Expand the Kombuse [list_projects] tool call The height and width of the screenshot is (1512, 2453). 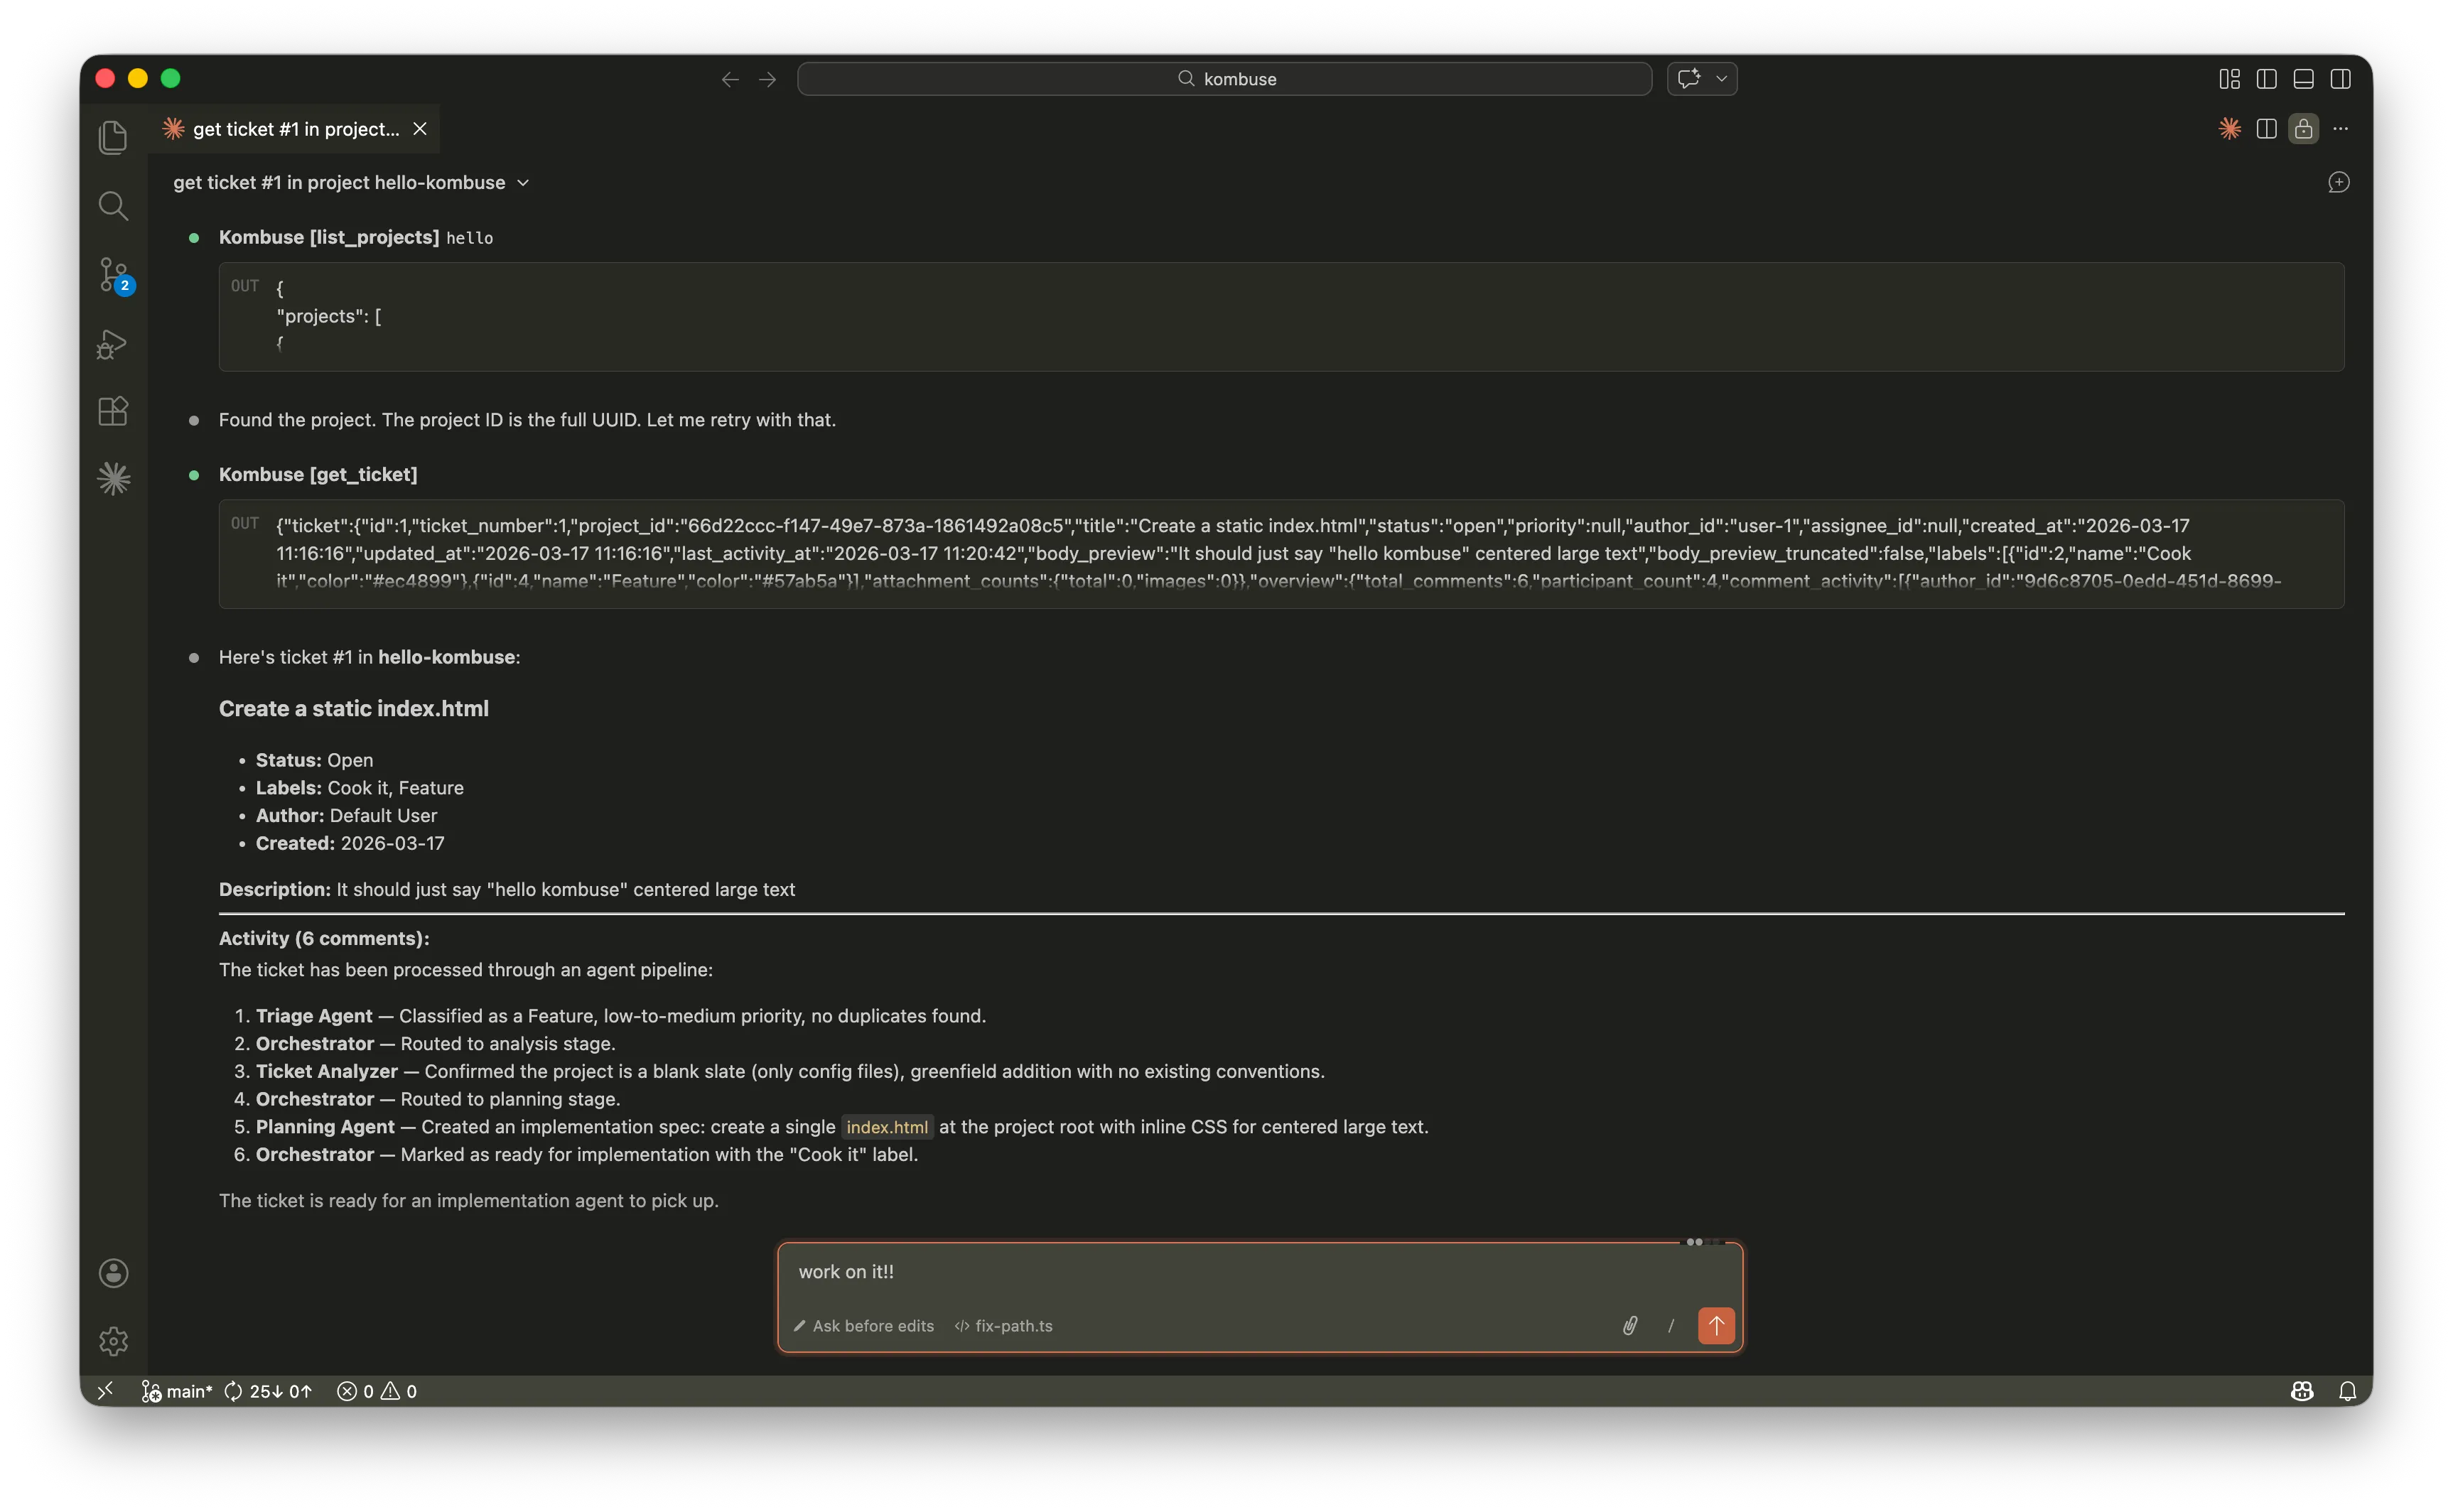(355, 237)
